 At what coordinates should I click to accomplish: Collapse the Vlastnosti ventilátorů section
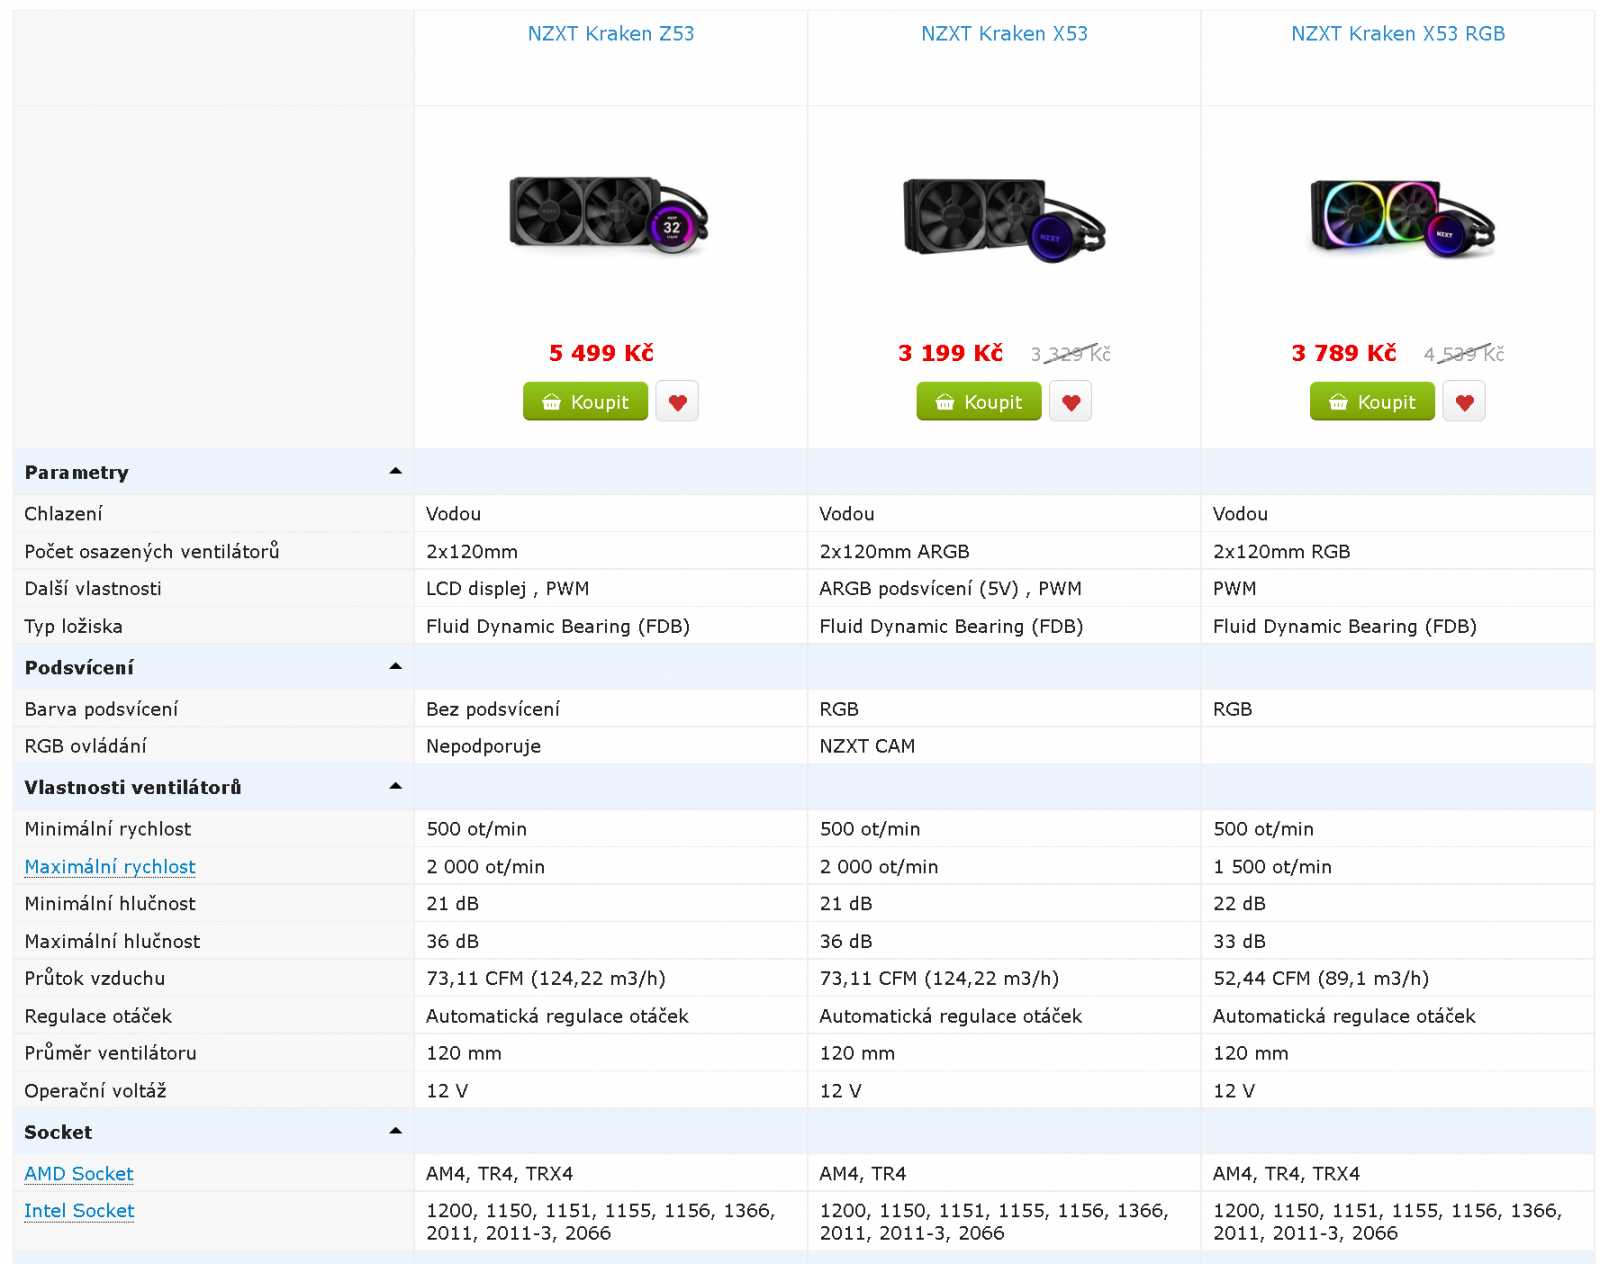click(395, 786)
